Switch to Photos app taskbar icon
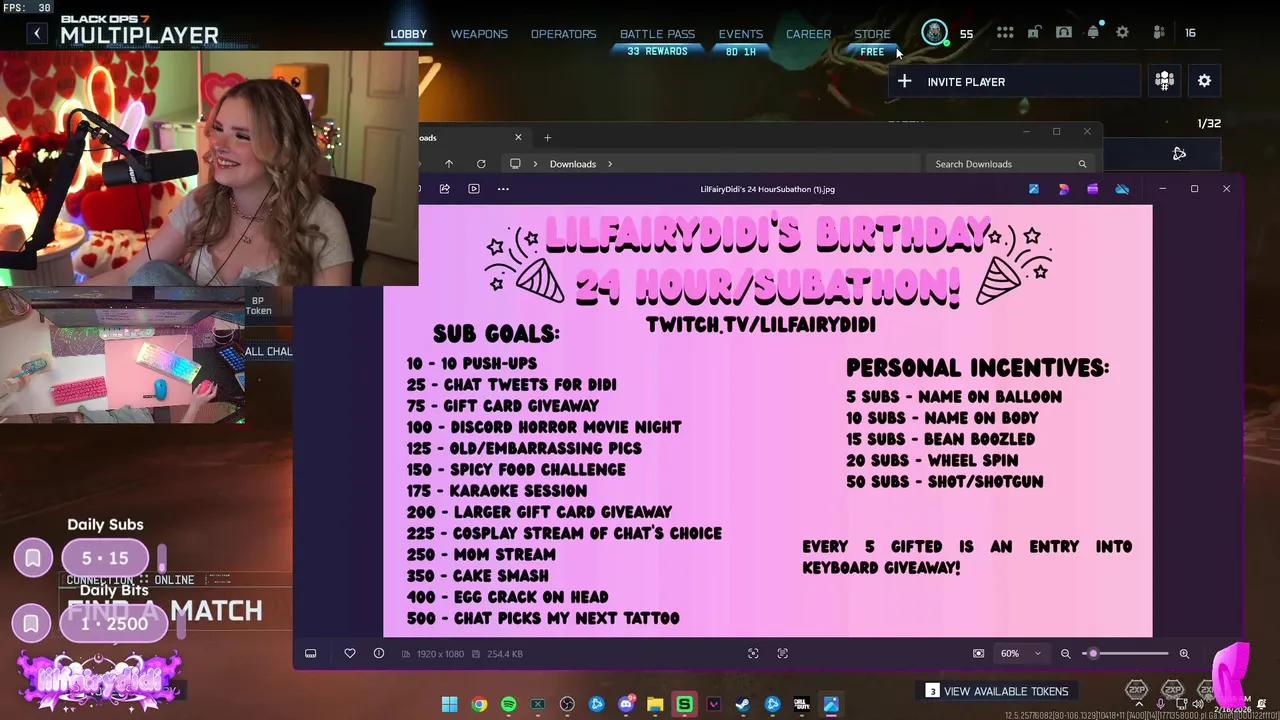Viewport: 1280px width, 720px height. [831, 704]
